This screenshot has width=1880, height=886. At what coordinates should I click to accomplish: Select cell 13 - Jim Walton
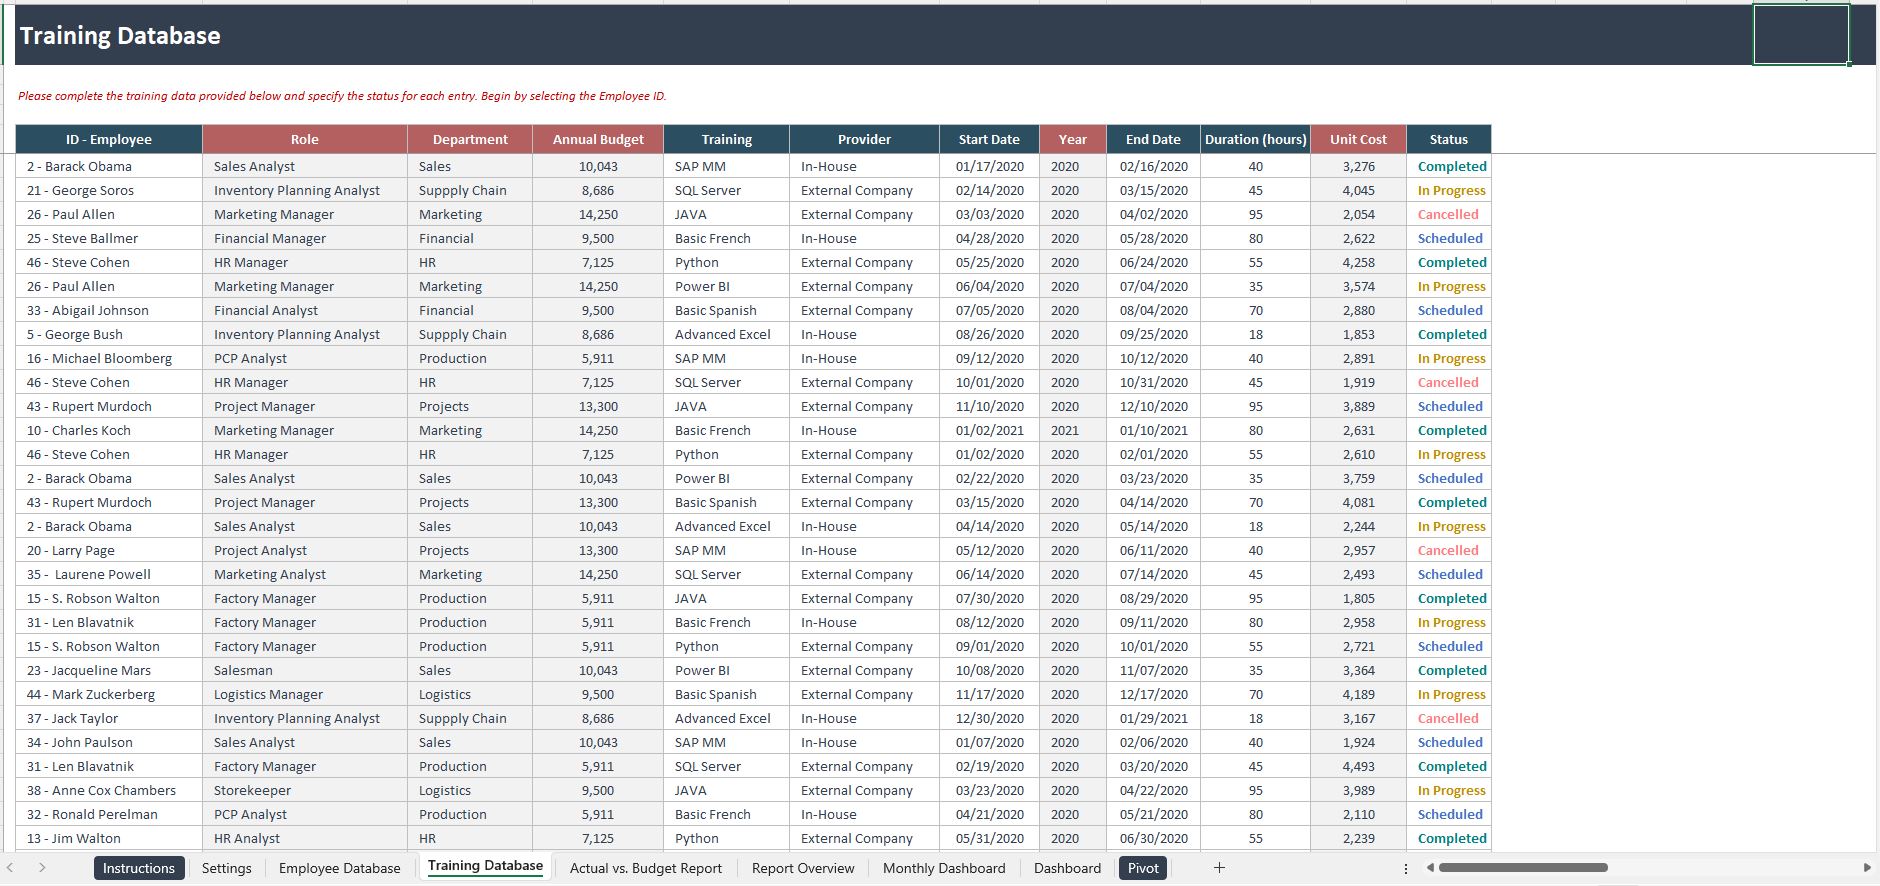click(109, 838)
